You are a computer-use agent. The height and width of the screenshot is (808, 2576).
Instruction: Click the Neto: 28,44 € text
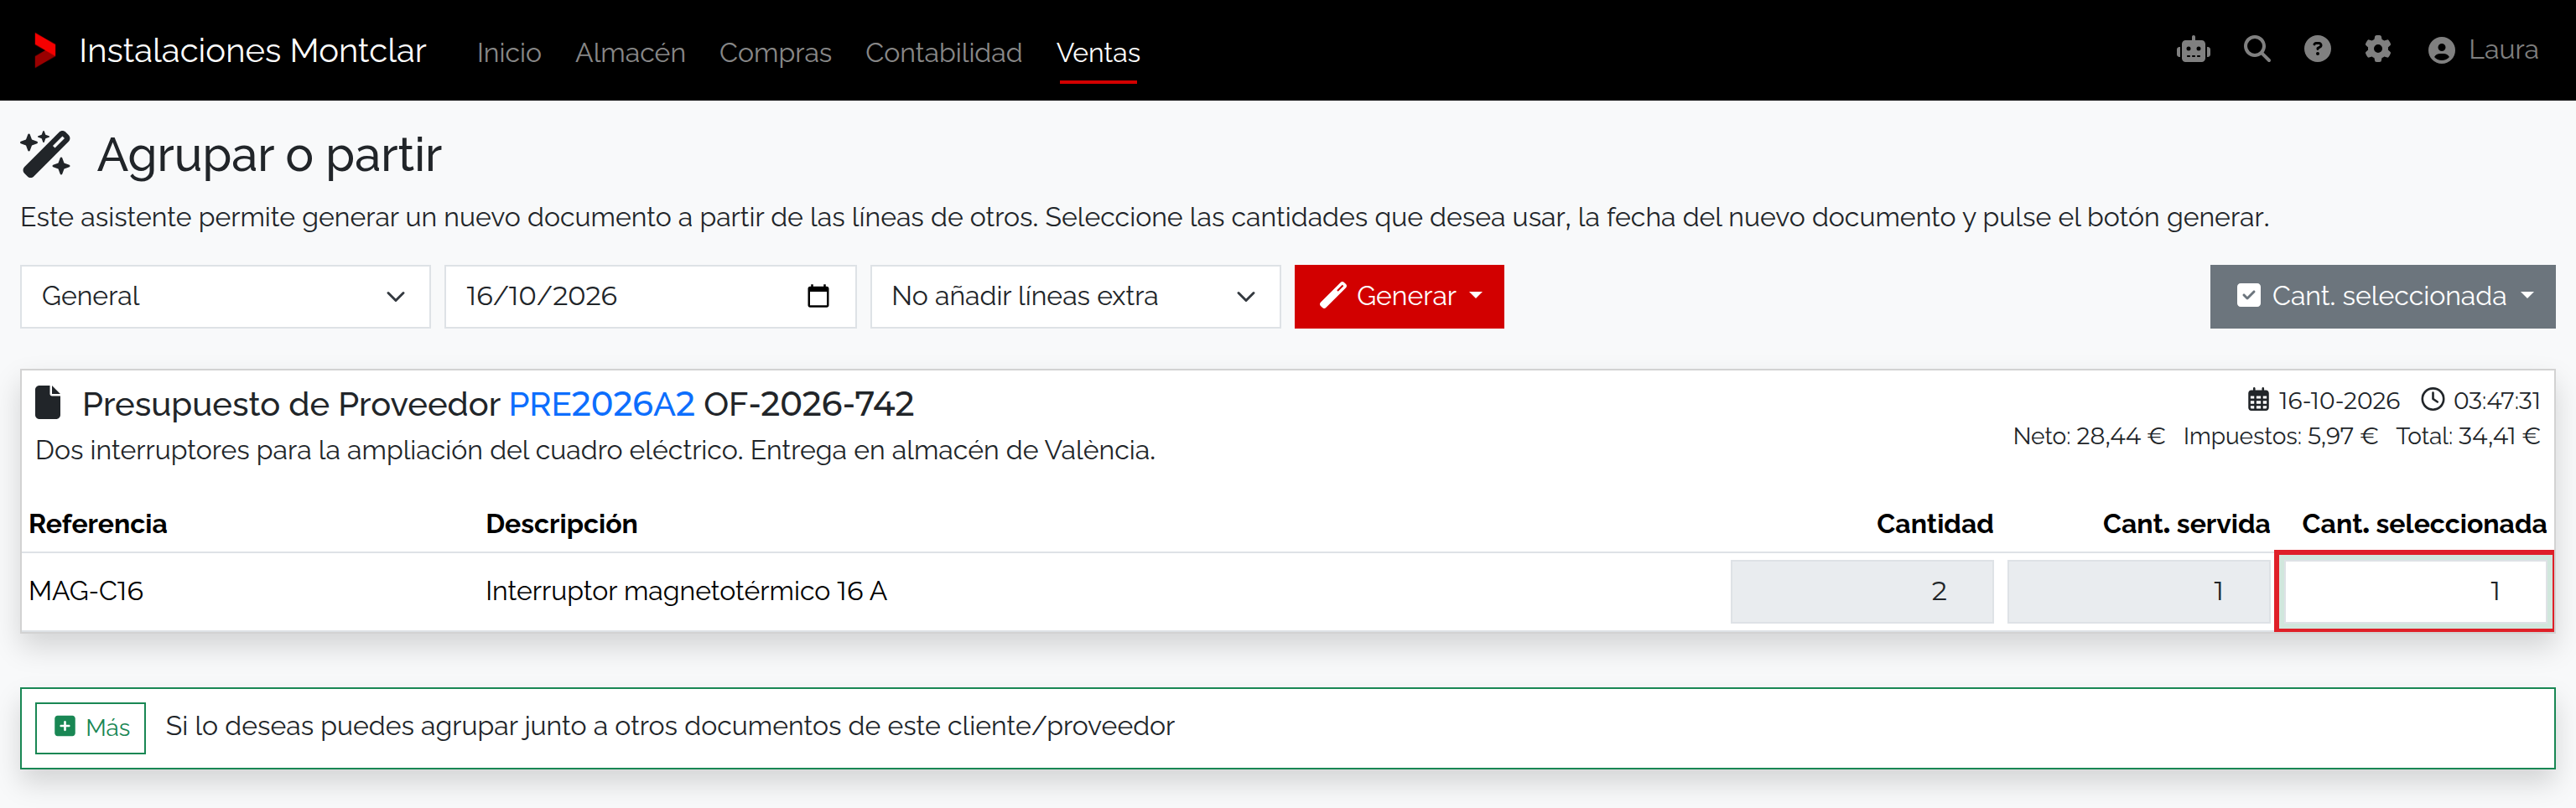[x=2088, y=436]
